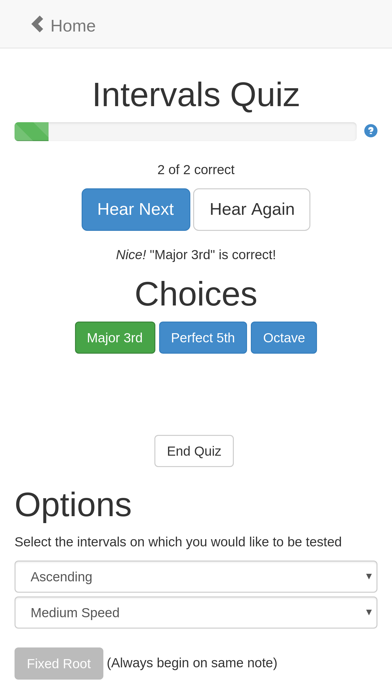Image resolution: width=392 pixels, height=696 pixels.
Task: Toggle the Fixed Root option
Action: 59,664
